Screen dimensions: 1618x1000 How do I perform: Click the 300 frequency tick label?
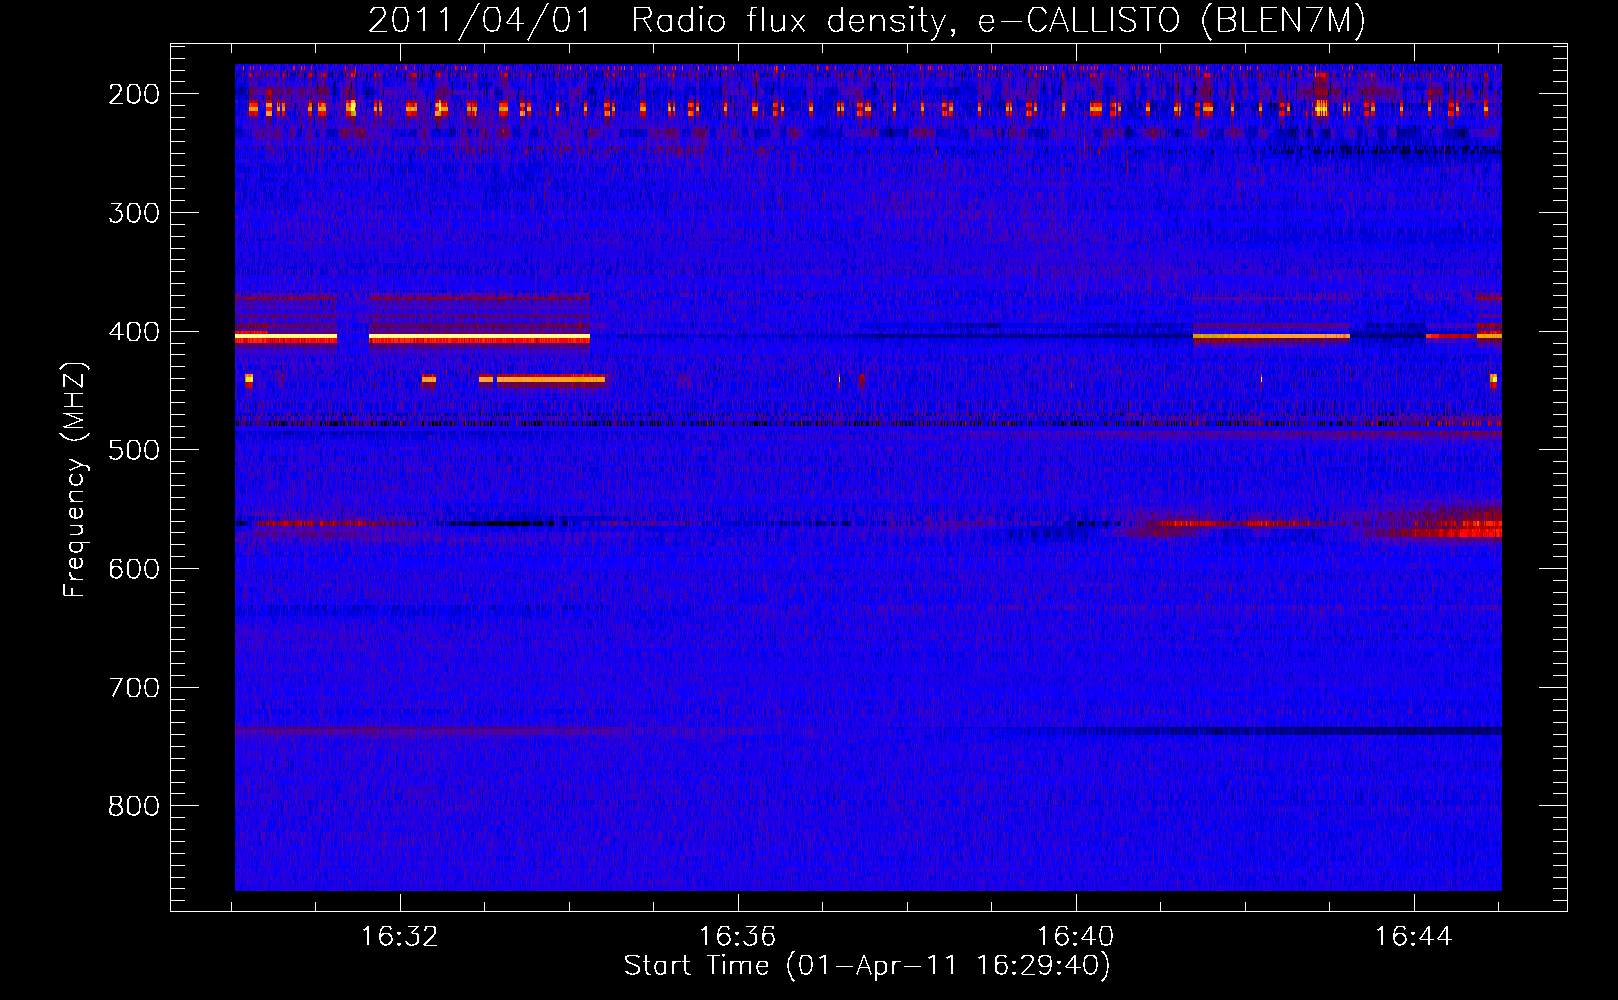pyautogui.click(x=134, y=213)
